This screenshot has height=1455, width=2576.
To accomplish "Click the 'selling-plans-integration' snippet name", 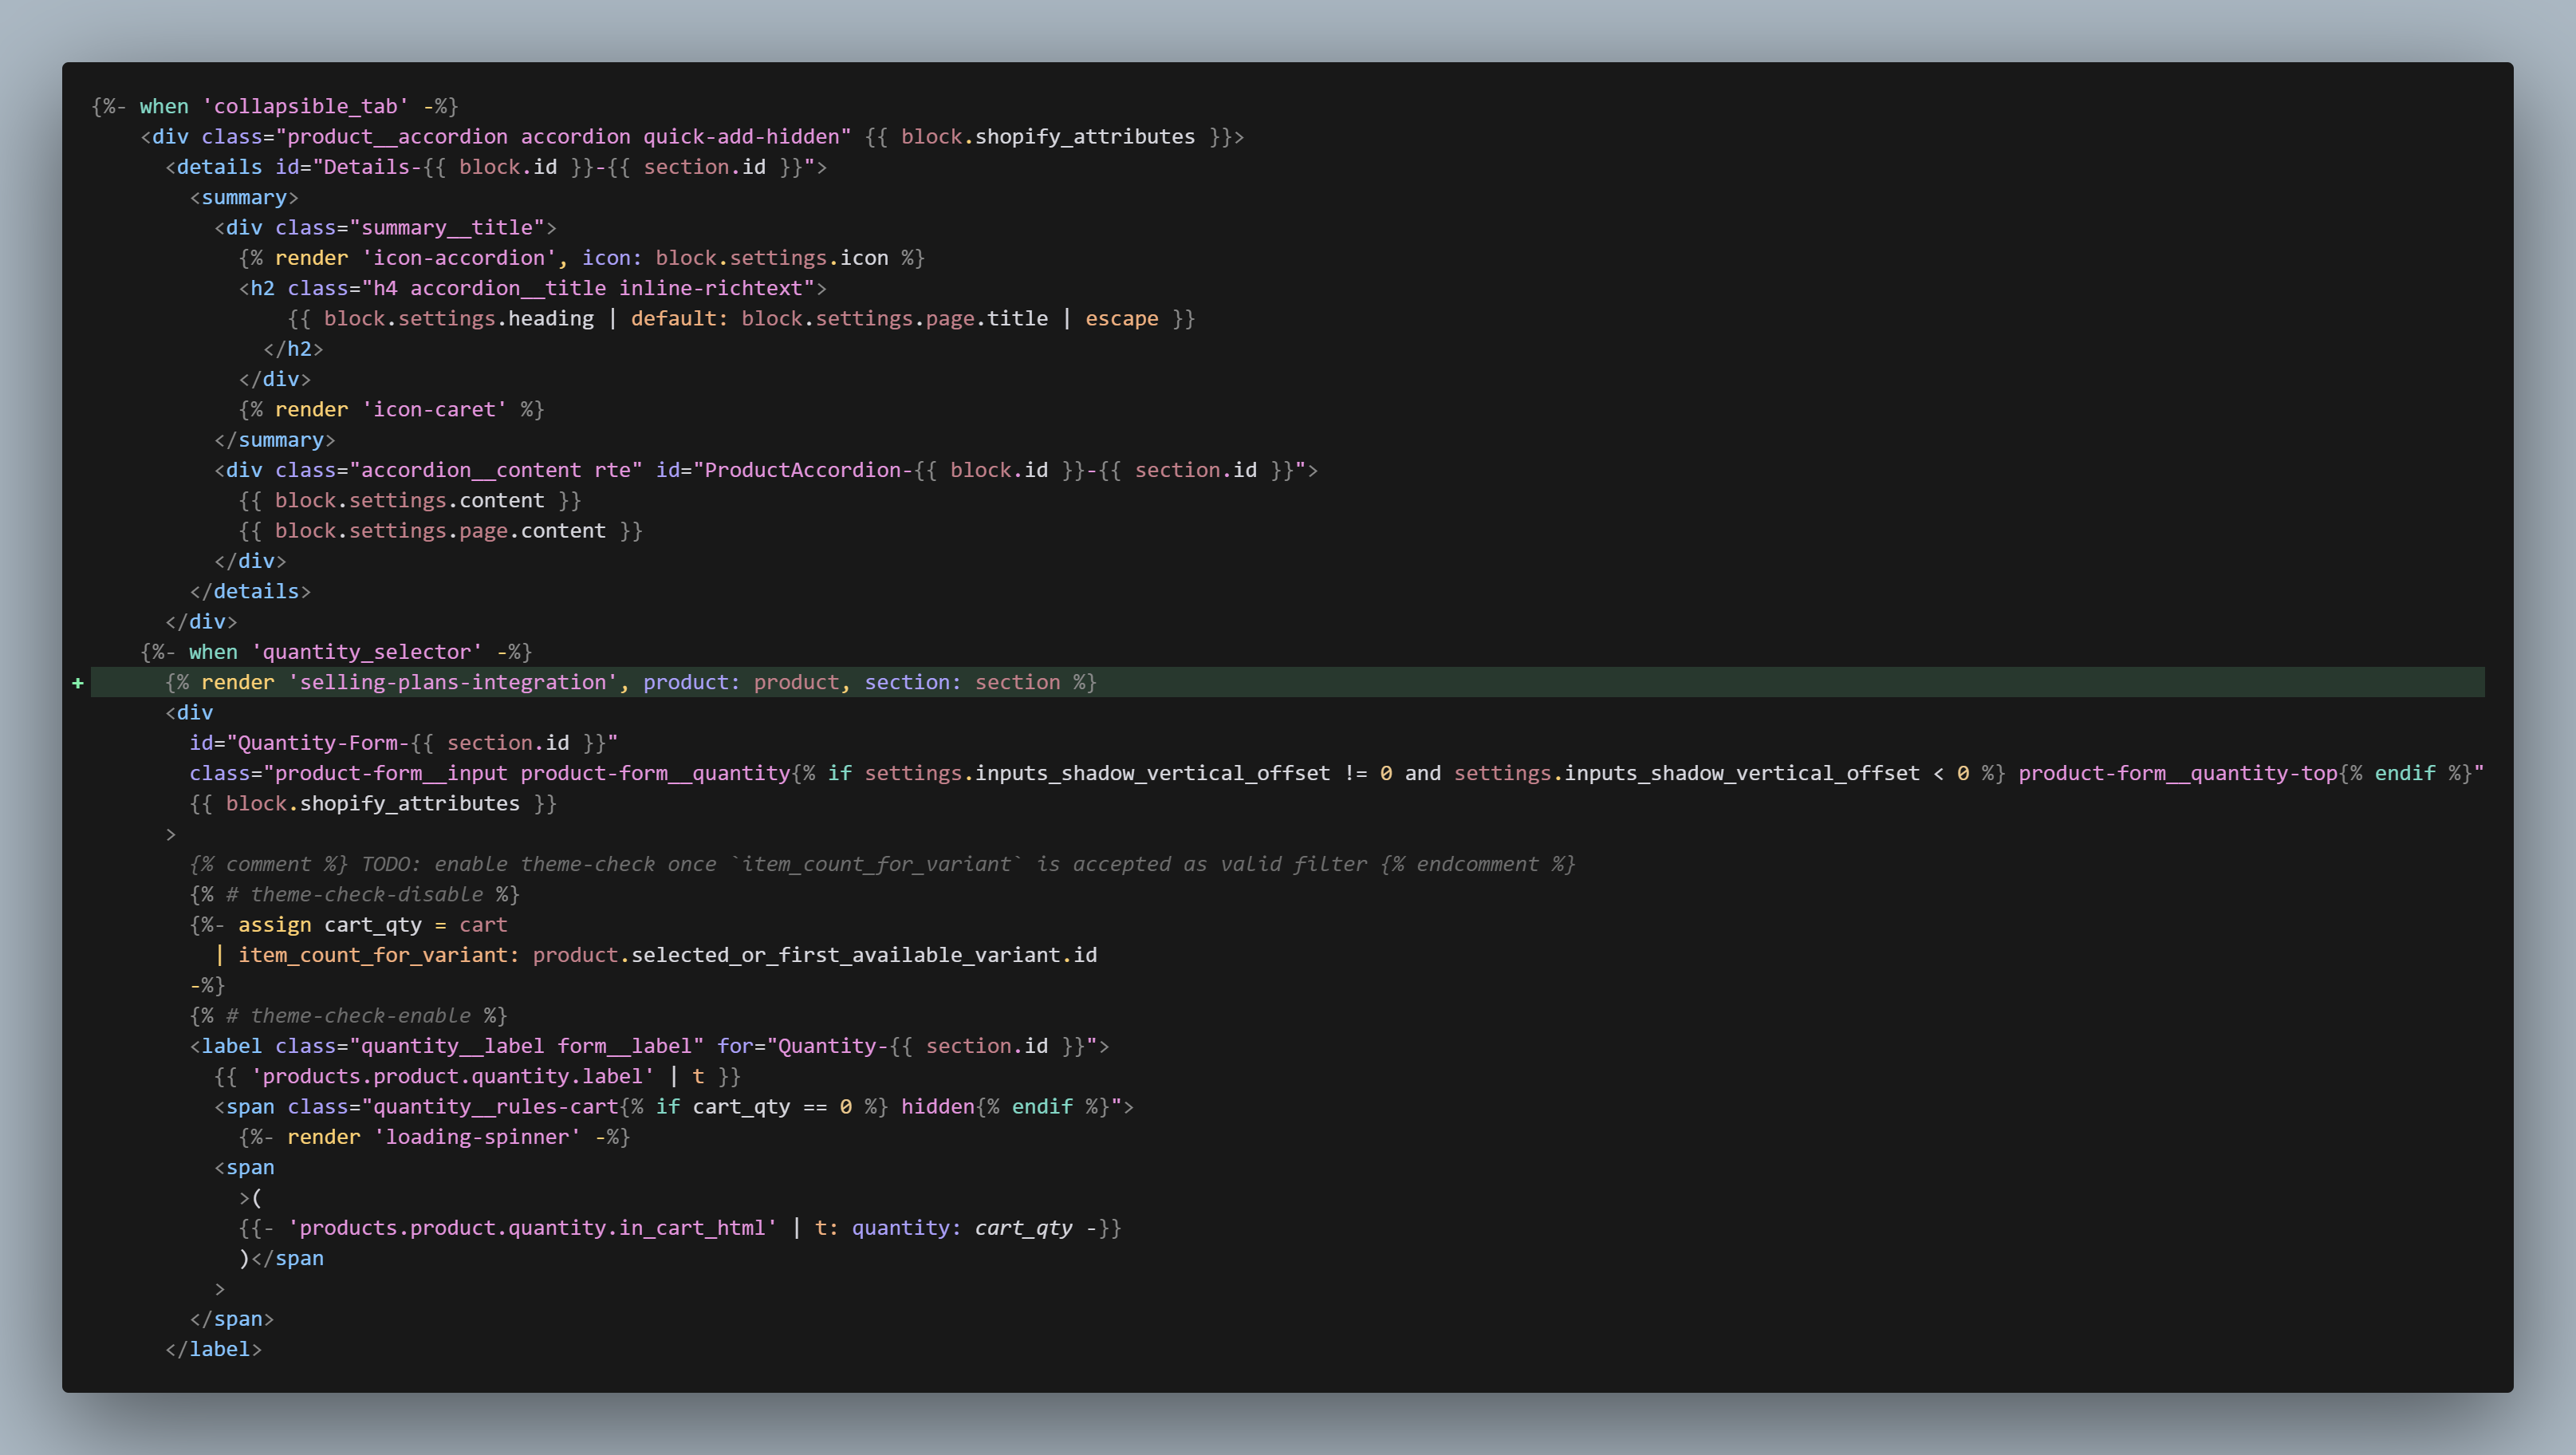I will point(453,682).
